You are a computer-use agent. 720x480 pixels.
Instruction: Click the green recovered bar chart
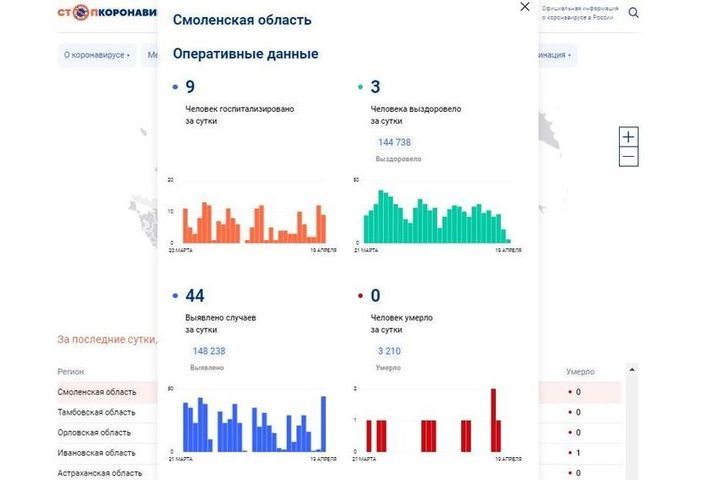[x=436, y=215]
